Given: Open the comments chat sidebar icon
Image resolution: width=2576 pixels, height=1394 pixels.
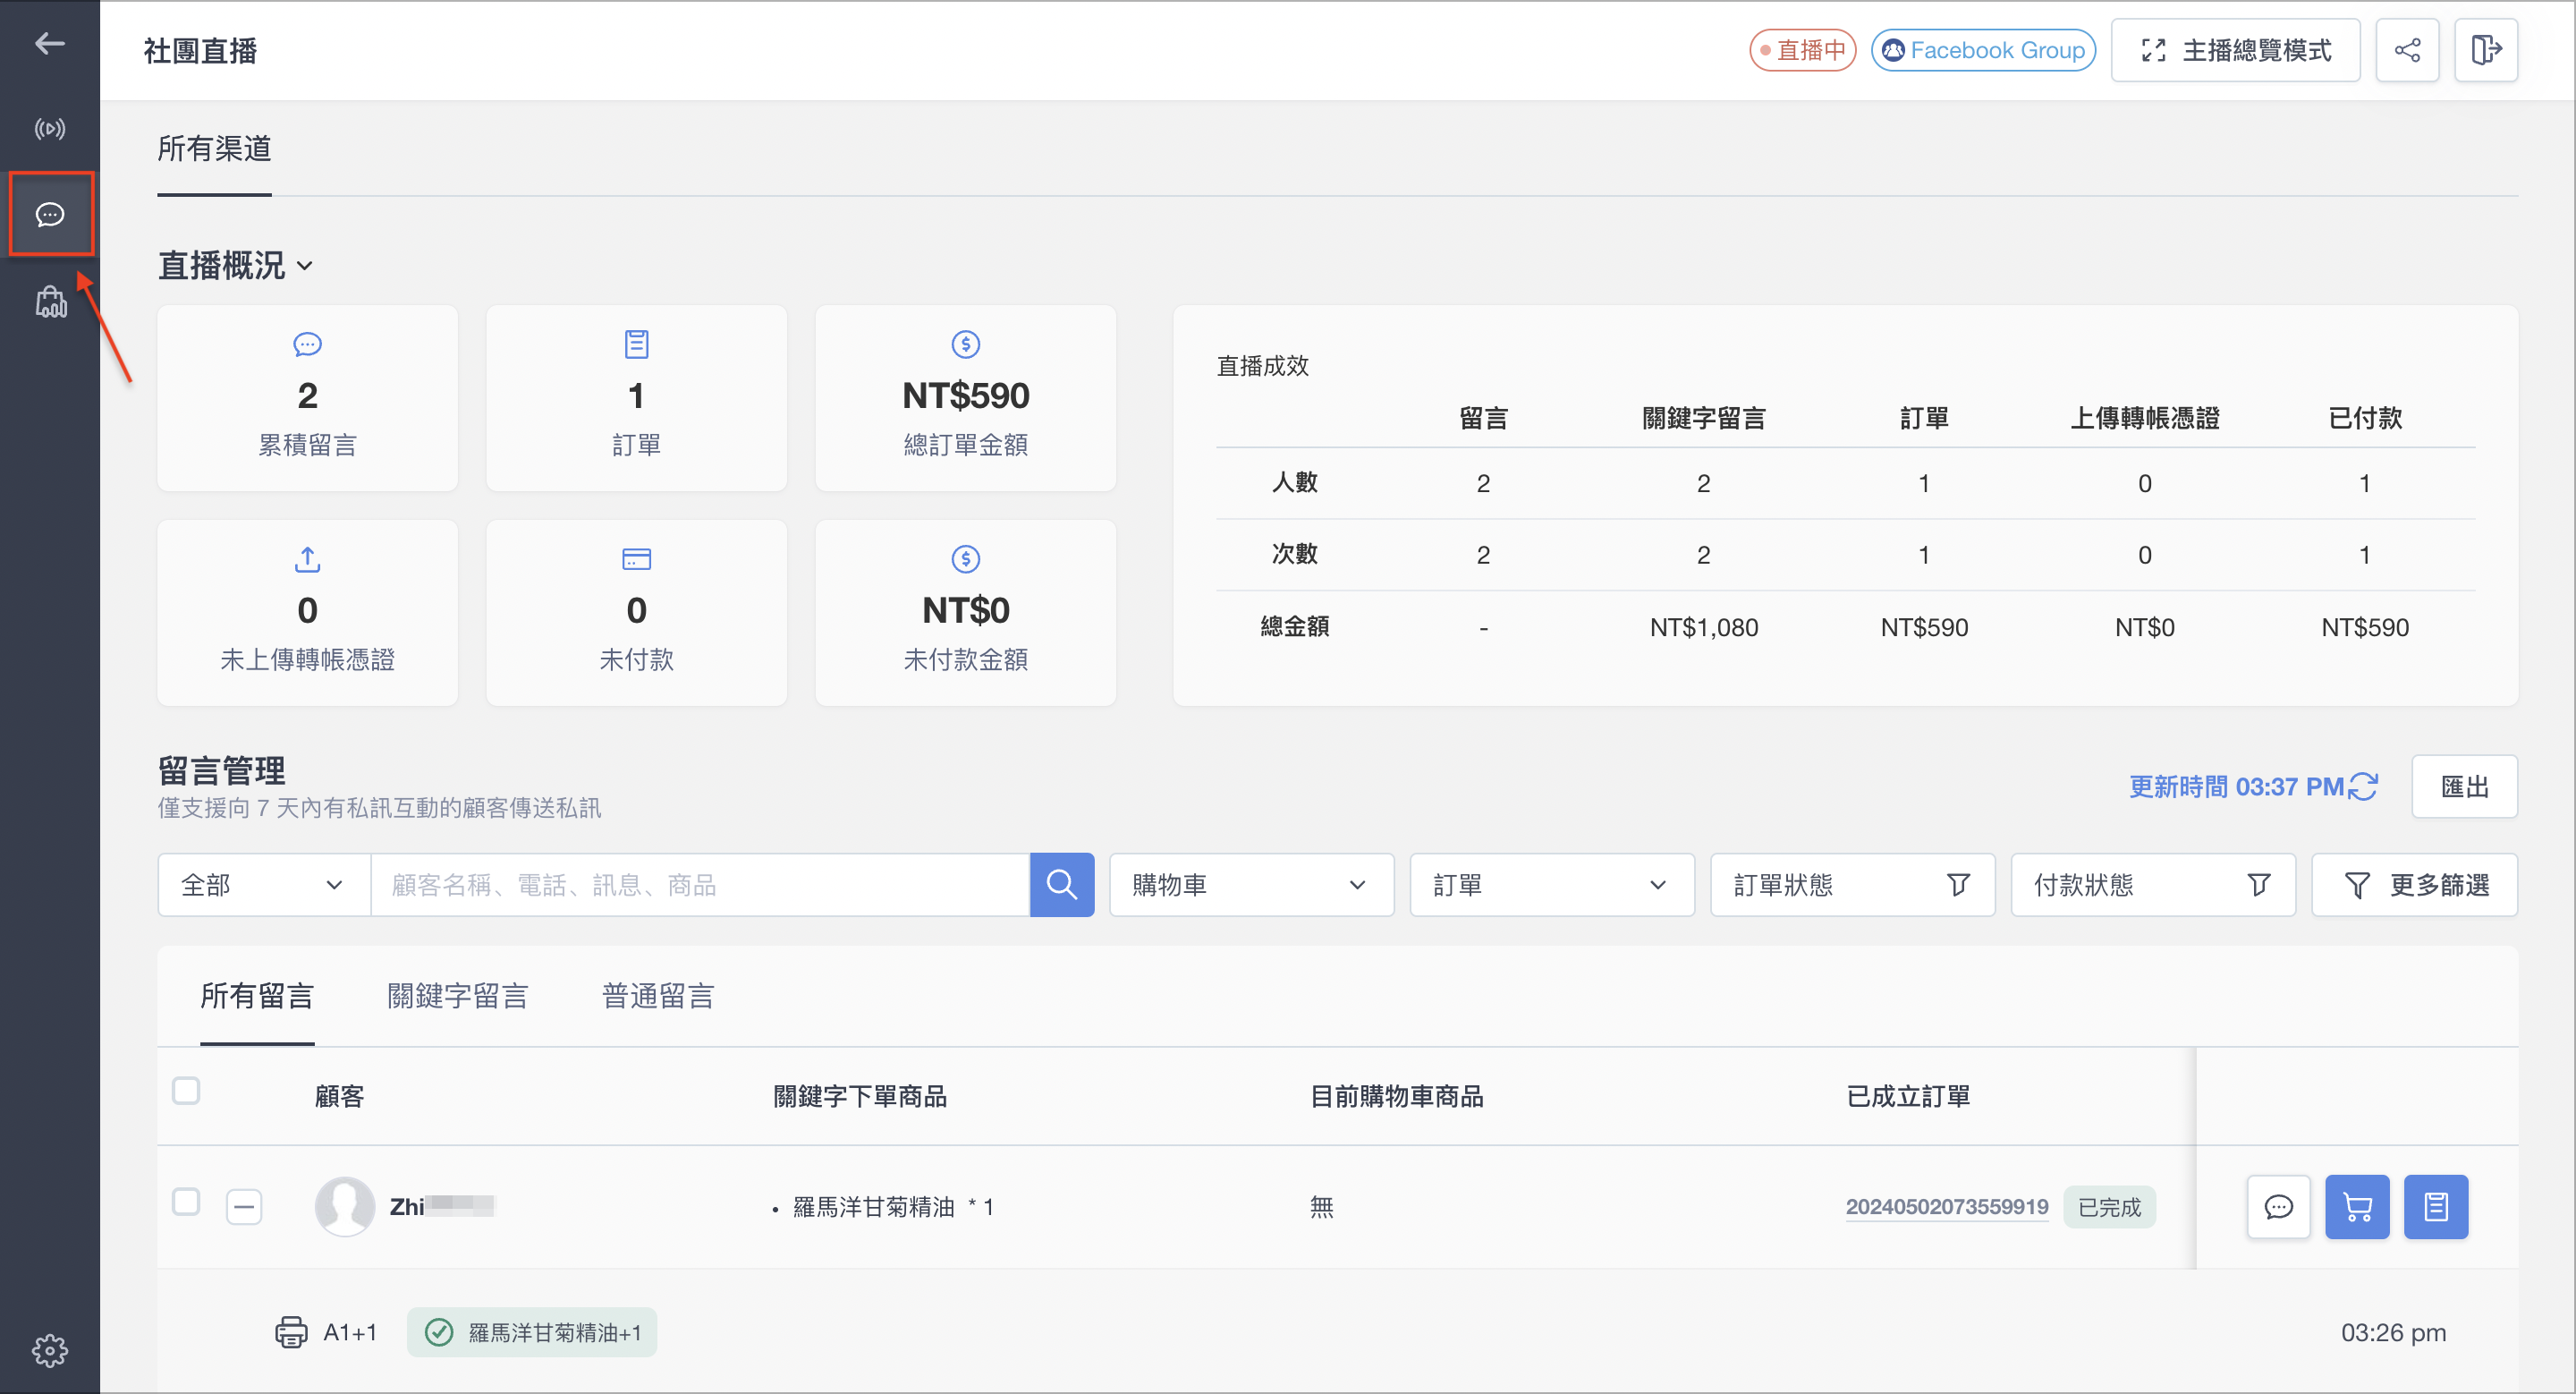Looking at the screenshot, I should pyautogui.click(x=50, y=214).
